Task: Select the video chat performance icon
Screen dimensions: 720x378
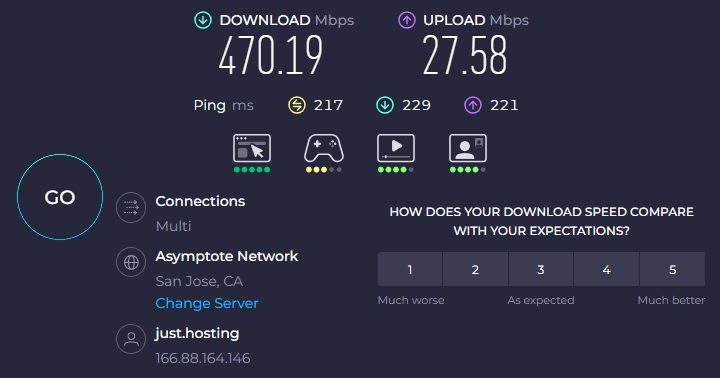Action: tap(468, 148)
